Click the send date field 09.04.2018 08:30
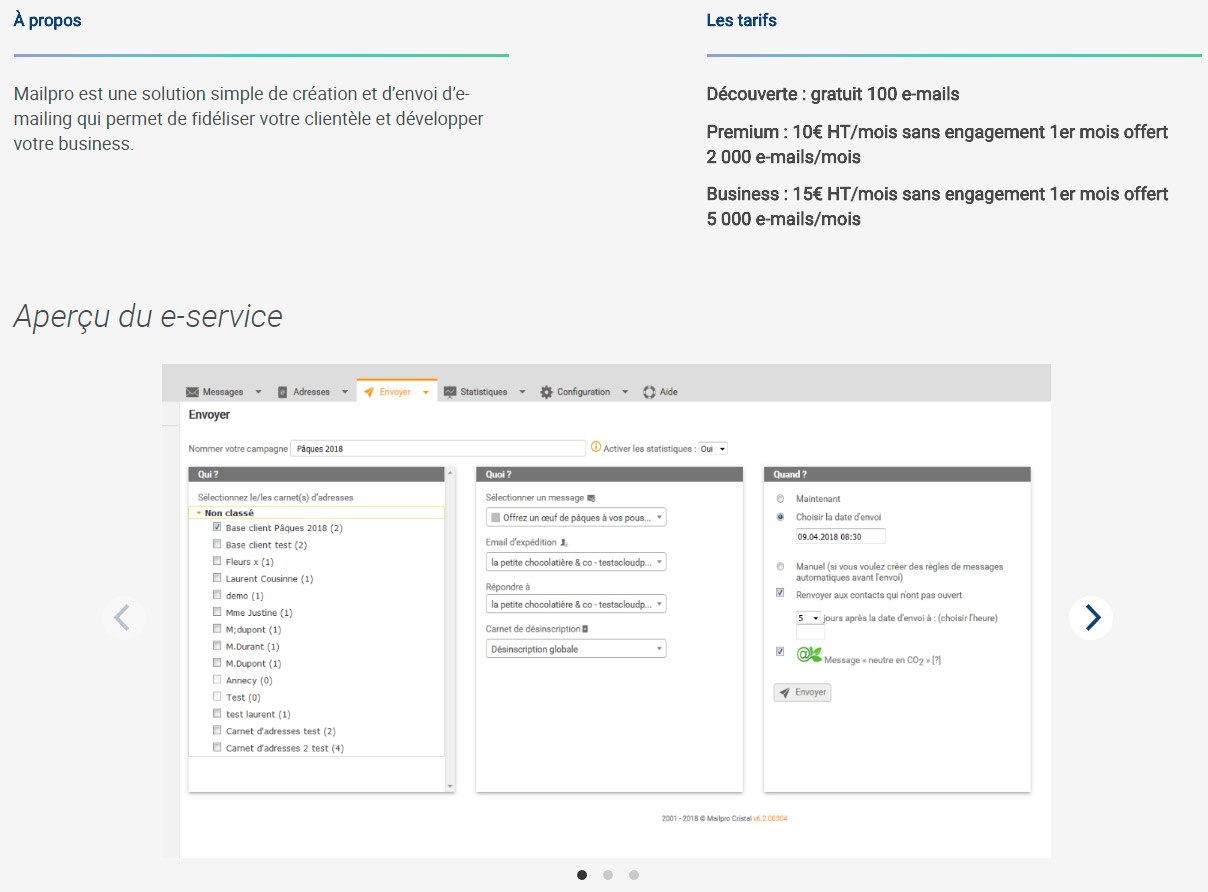Viewport: 1208px width, 892px height. (x=840, y=536)
